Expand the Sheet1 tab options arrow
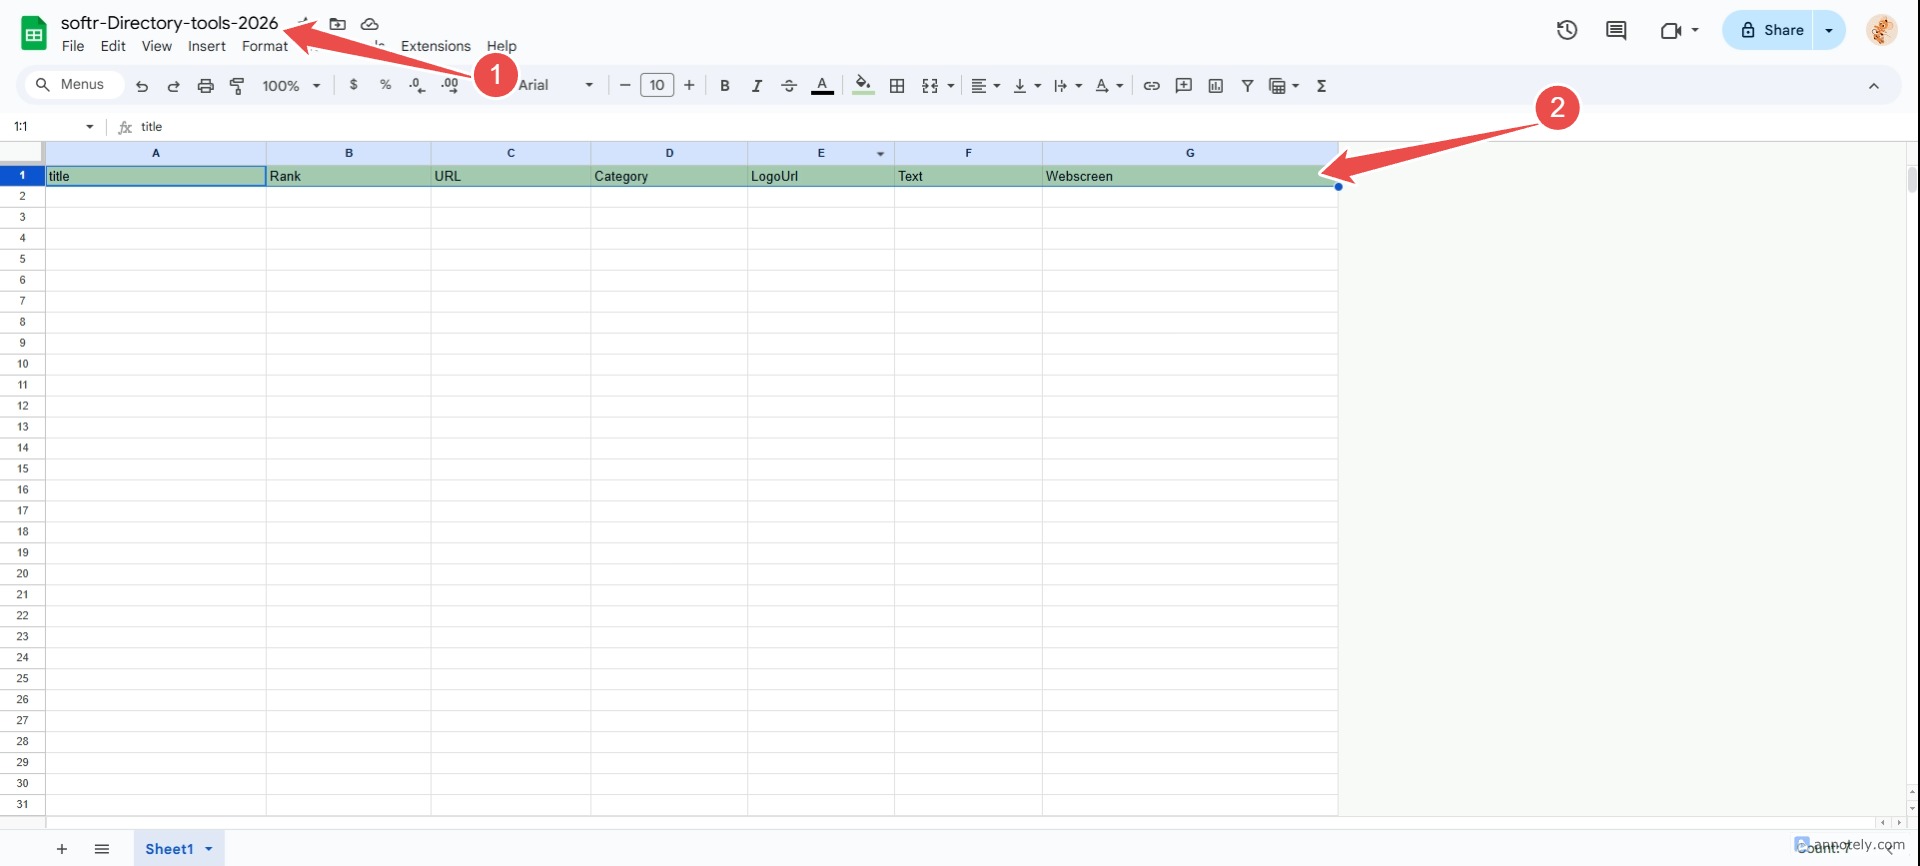Viewport: 1920px width, 866px height. (x=209, y=849)
